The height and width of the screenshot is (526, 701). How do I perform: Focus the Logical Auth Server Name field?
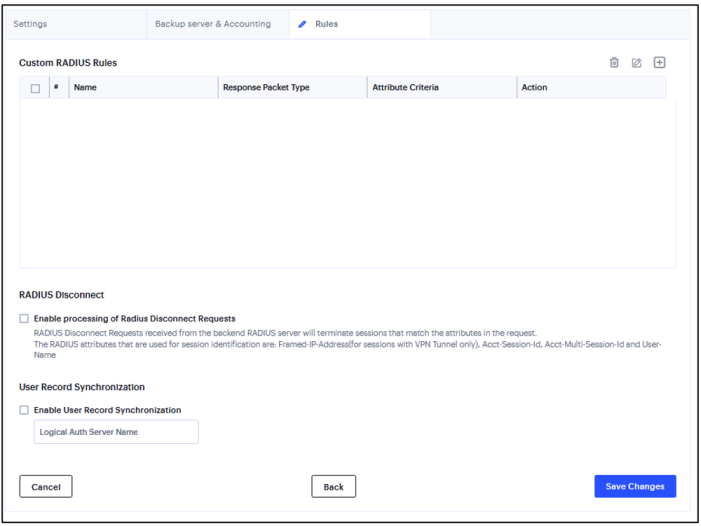pos(116,432)
